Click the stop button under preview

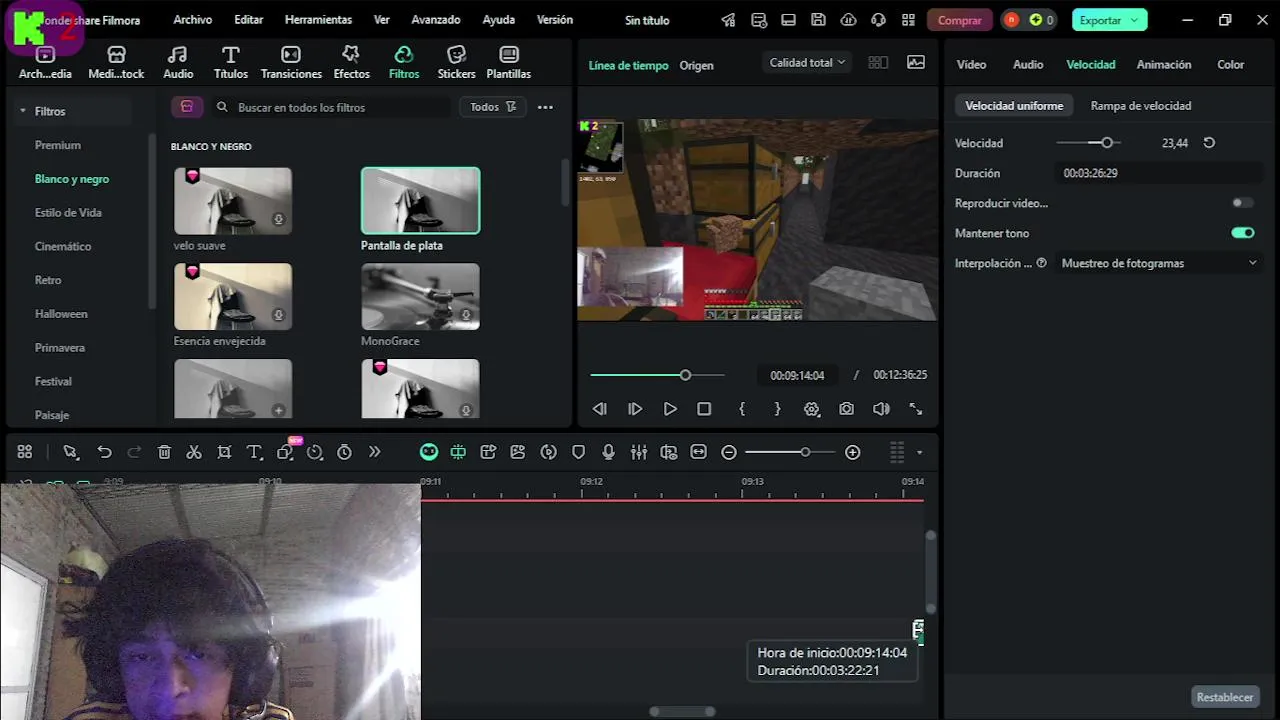704,409
